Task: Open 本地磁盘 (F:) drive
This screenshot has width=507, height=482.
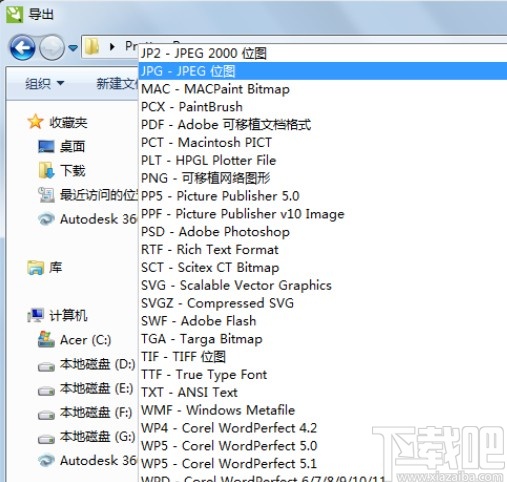Action: click(x=96, y=413)
